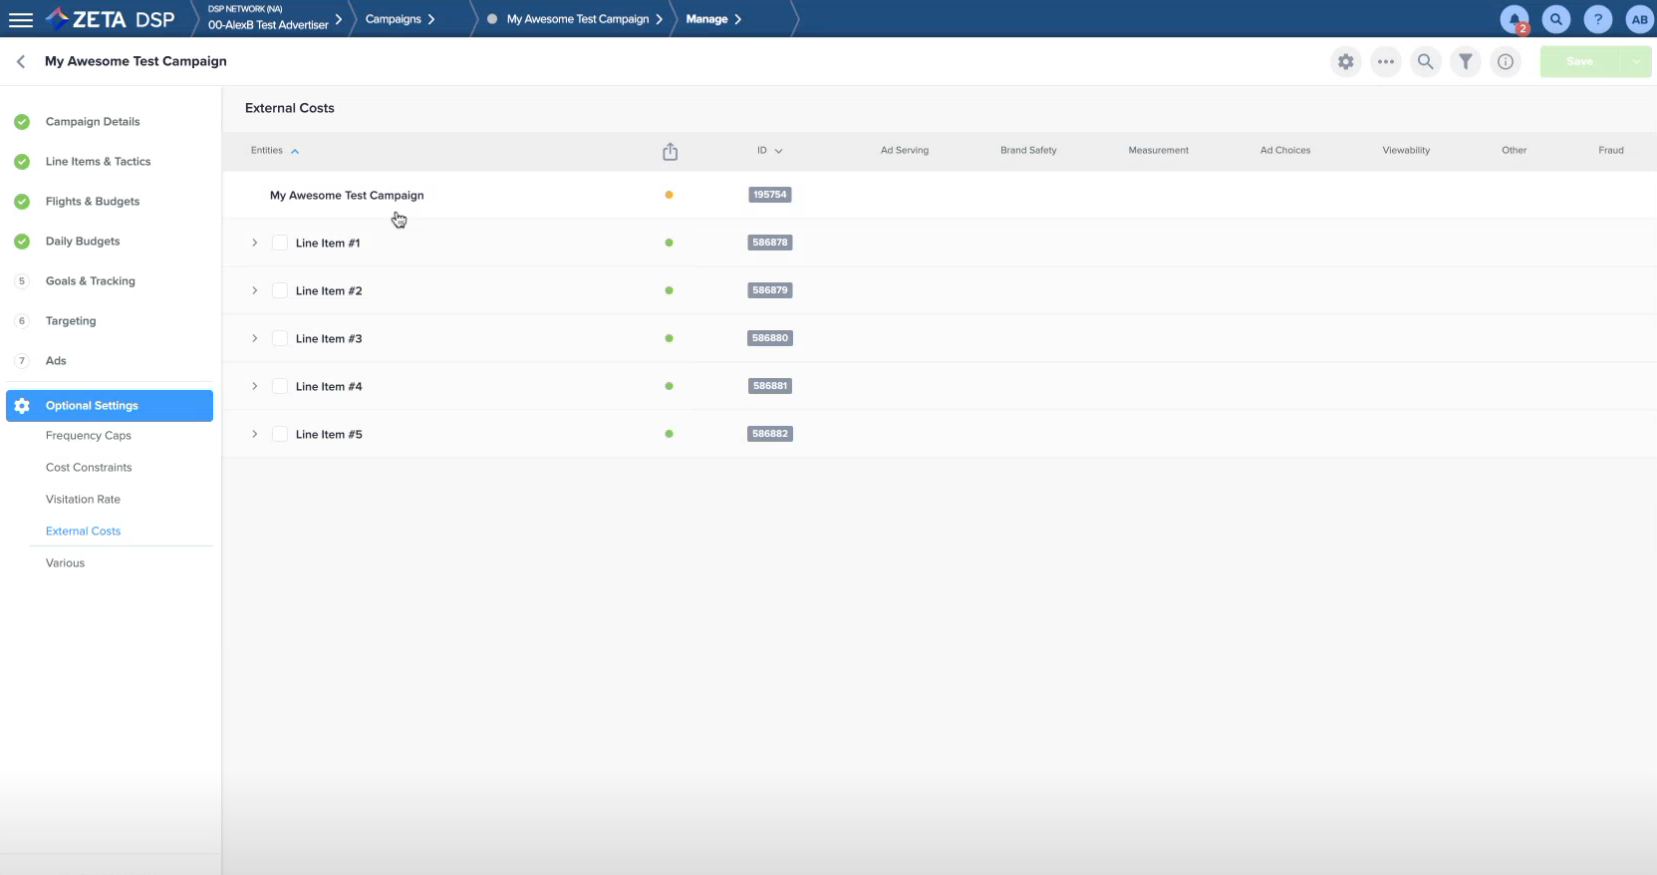Expand Line Item #2 row

click(x=255, y=291)
